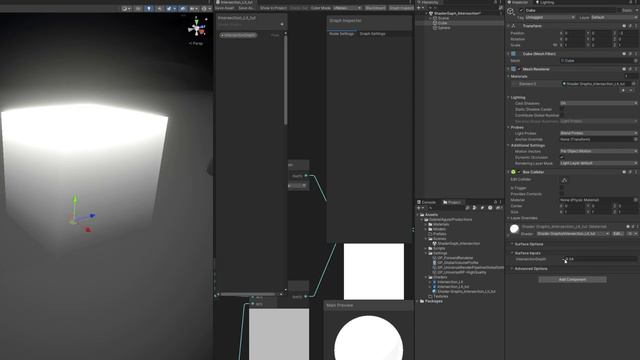Click the Edit Collider icon button
The height and width of the screenshot is (360, 640).
[x=564, y=180]
